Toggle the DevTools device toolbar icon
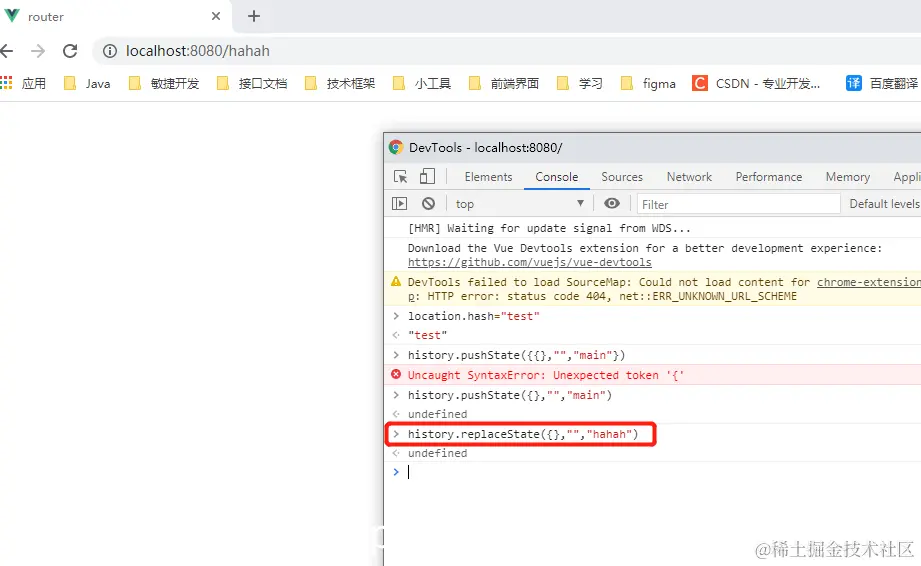The image size is (921, 566). pos(427,176)
